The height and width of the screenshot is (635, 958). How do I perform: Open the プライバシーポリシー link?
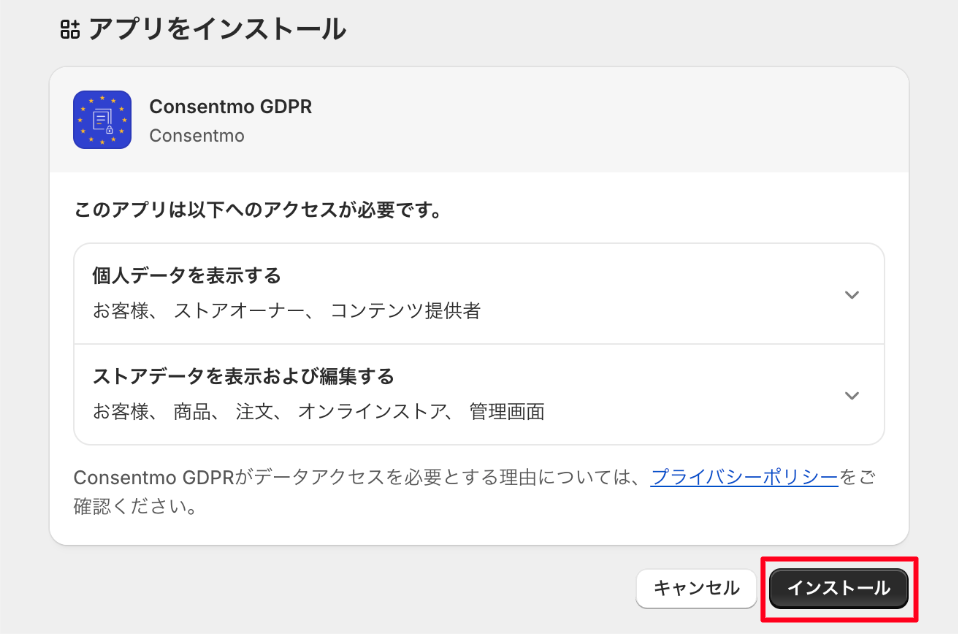pos(744,477)
